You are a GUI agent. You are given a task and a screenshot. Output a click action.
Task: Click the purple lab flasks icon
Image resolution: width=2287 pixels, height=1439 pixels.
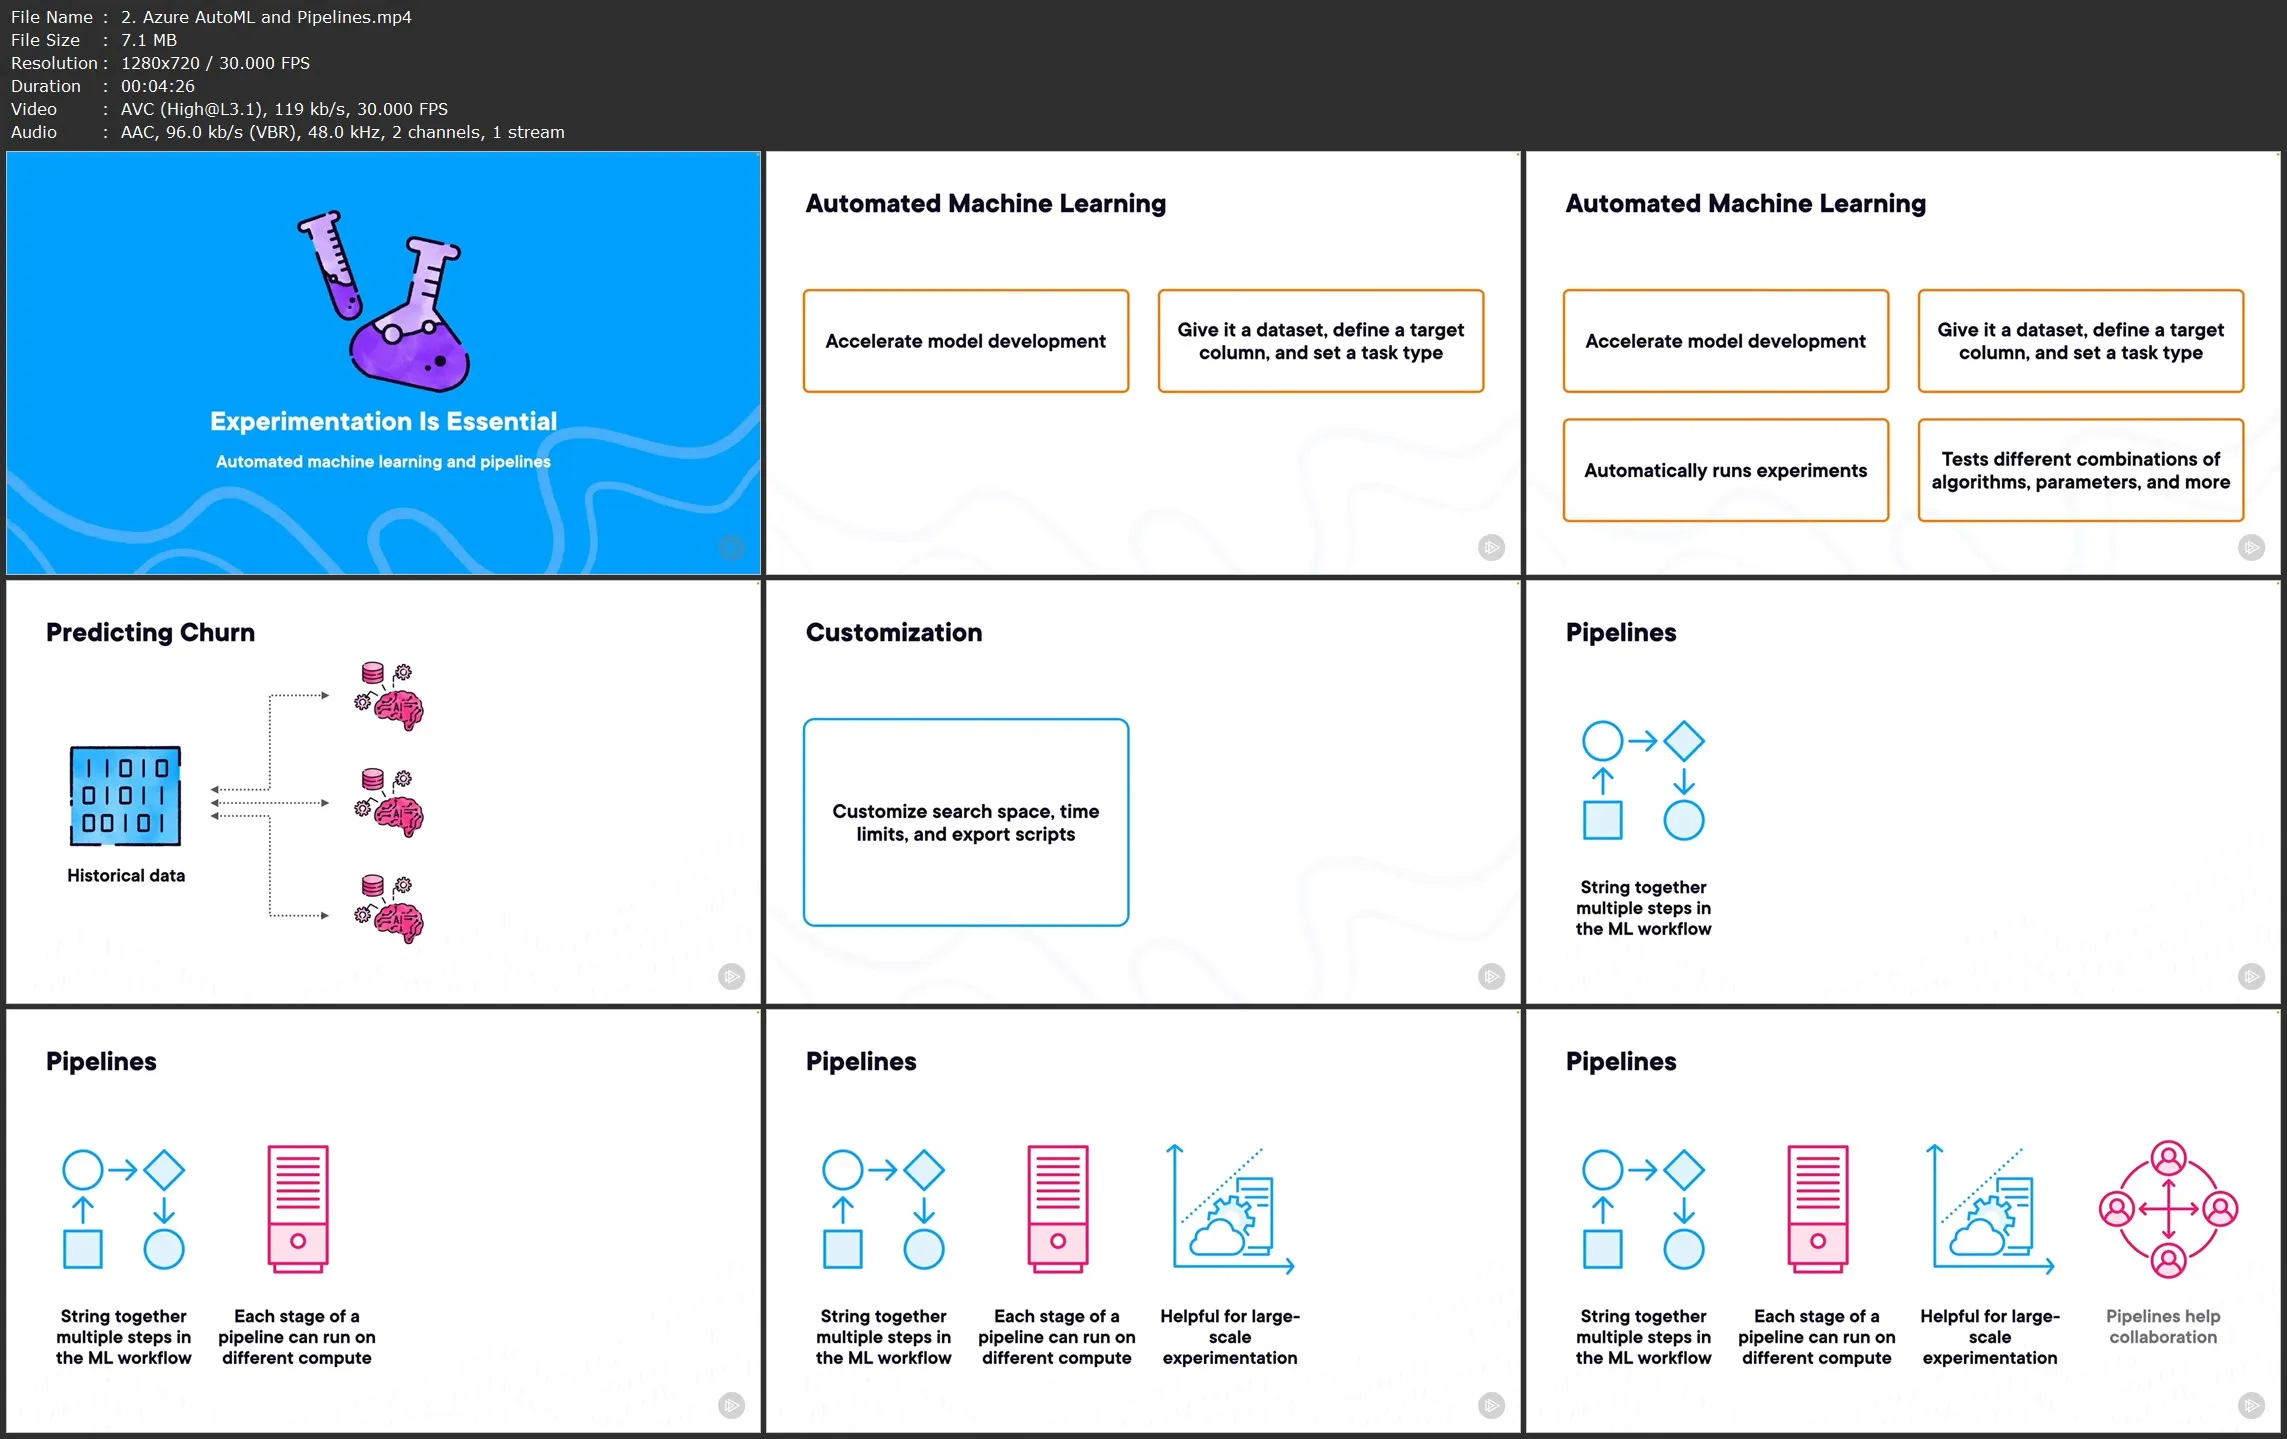(384, 301)
